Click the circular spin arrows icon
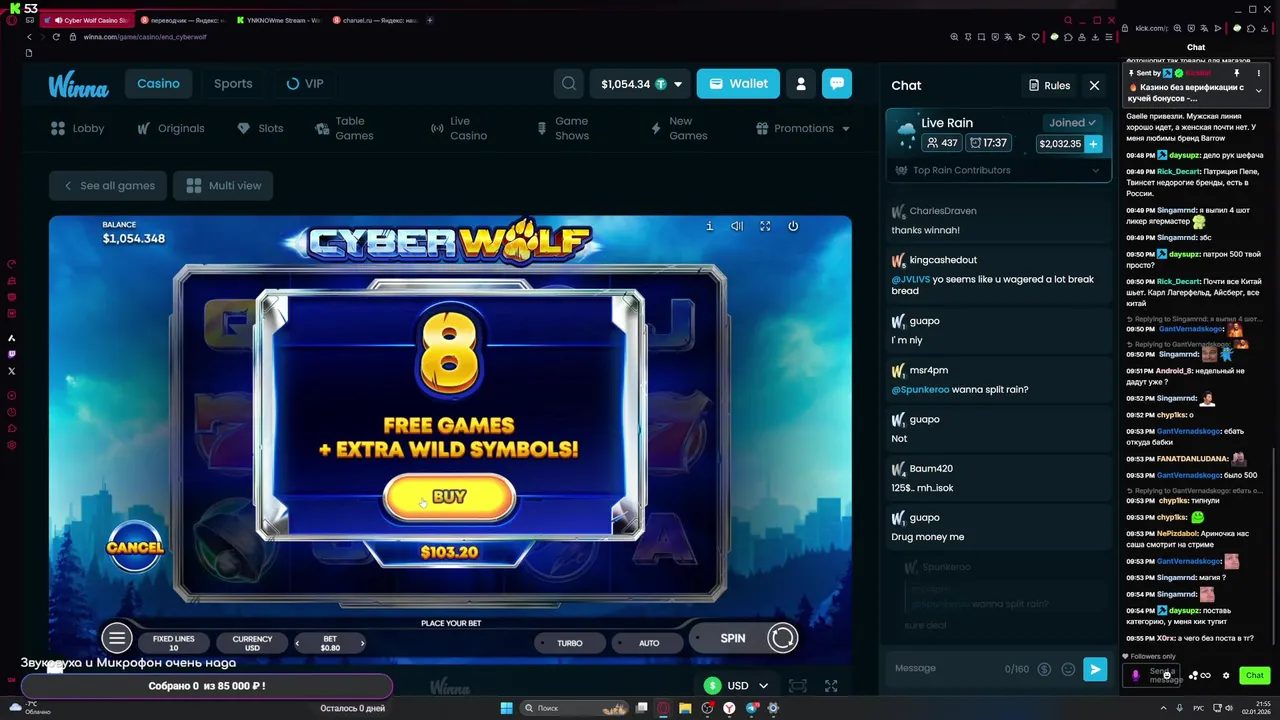The width and height of the screenshot is (1280, 720). (782, 638)
